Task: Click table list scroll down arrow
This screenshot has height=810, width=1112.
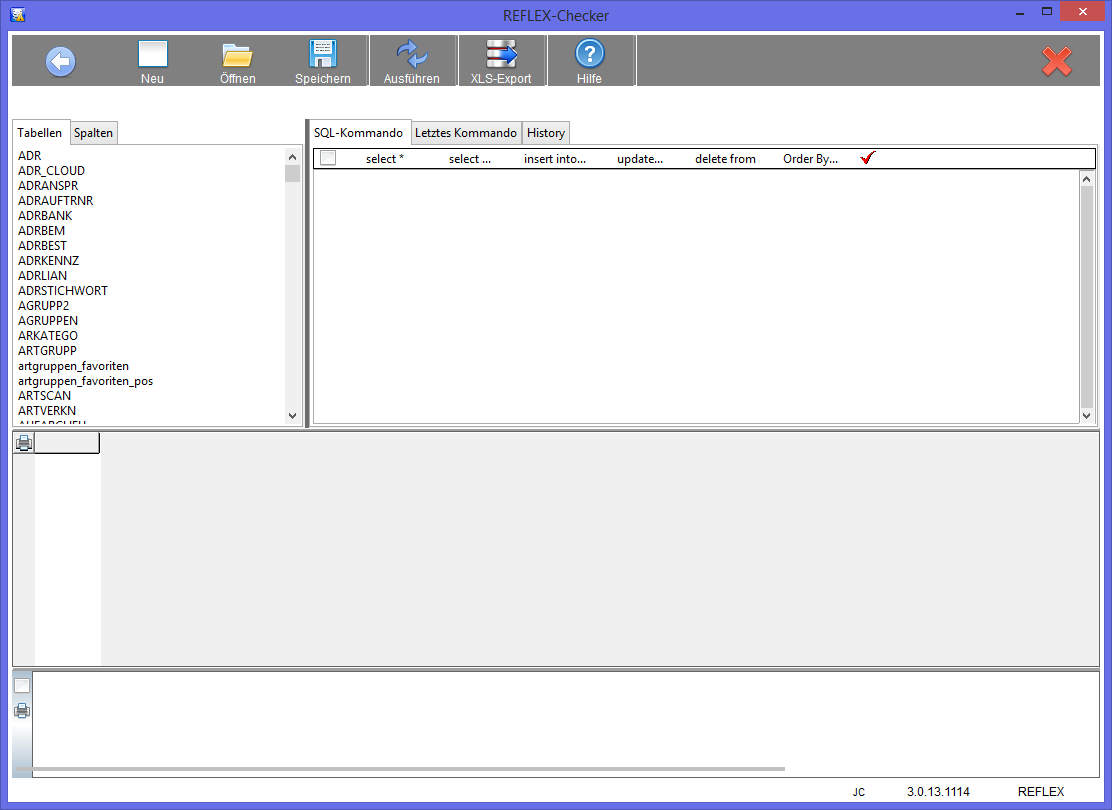Action: point(292,416)
